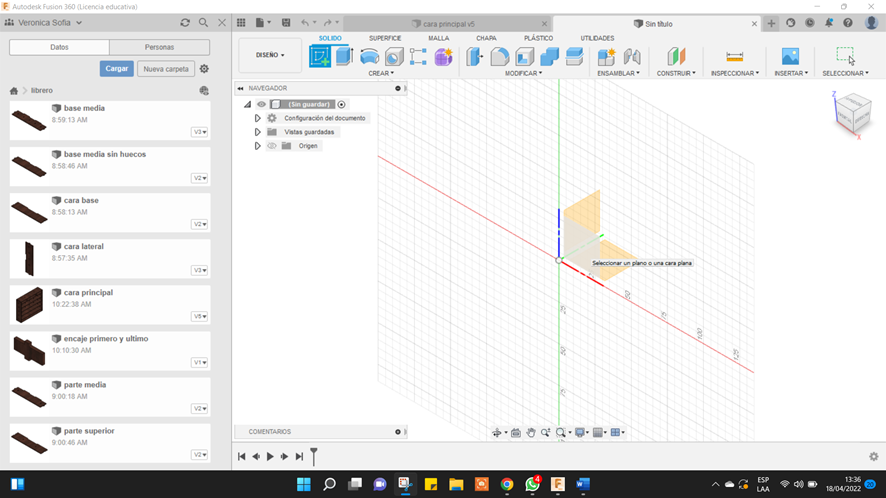Select the Offset Face tool

(574, 57)
